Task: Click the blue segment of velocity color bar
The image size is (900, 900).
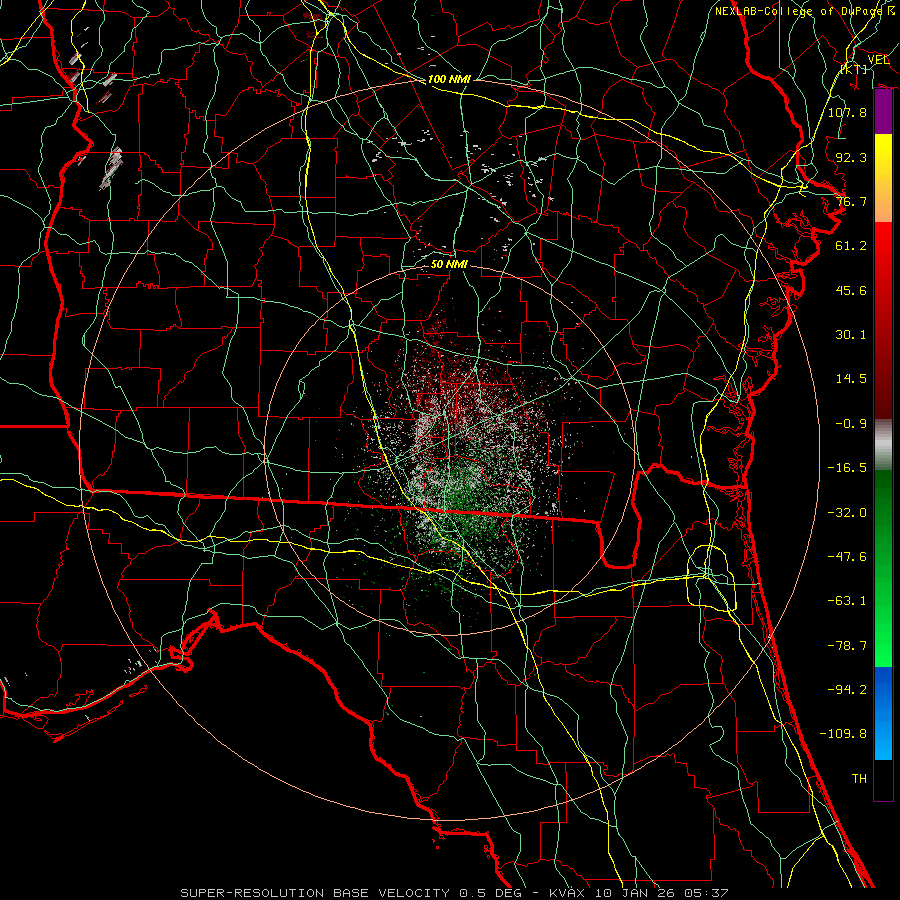Action: [883, 713]
